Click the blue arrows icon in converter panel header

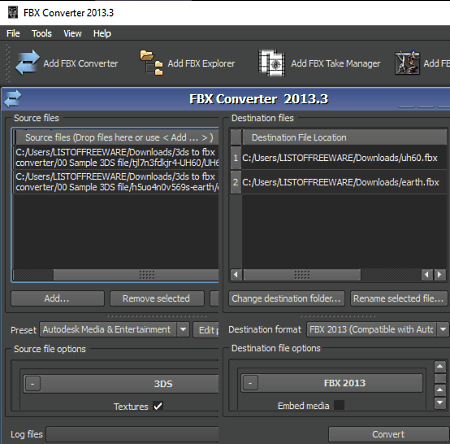click(13, 99)
